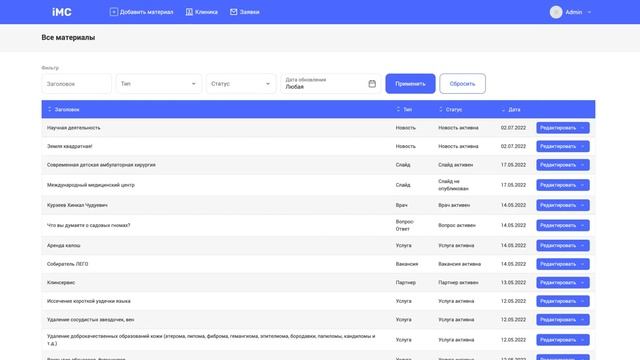Click the Вакансия type cell
The height and width of the screenshot is (360, 640).
407,264
